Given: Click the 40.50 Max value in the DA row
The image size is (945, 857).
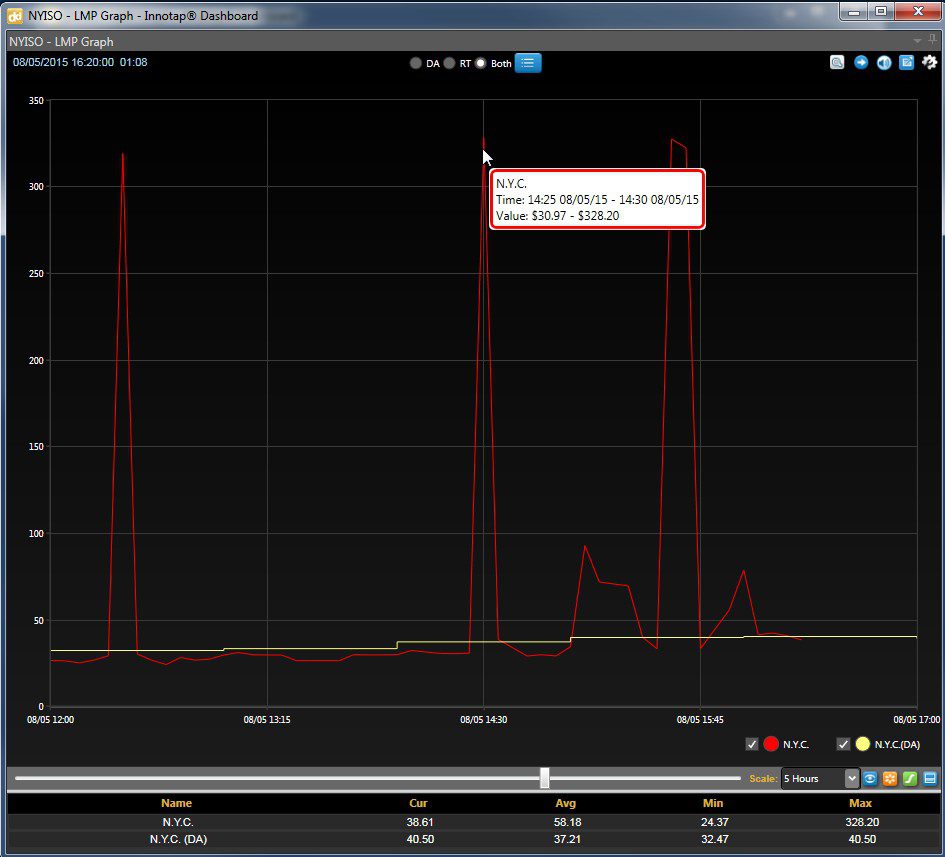Looking at the screenshot, I should (x=862, y=839).
